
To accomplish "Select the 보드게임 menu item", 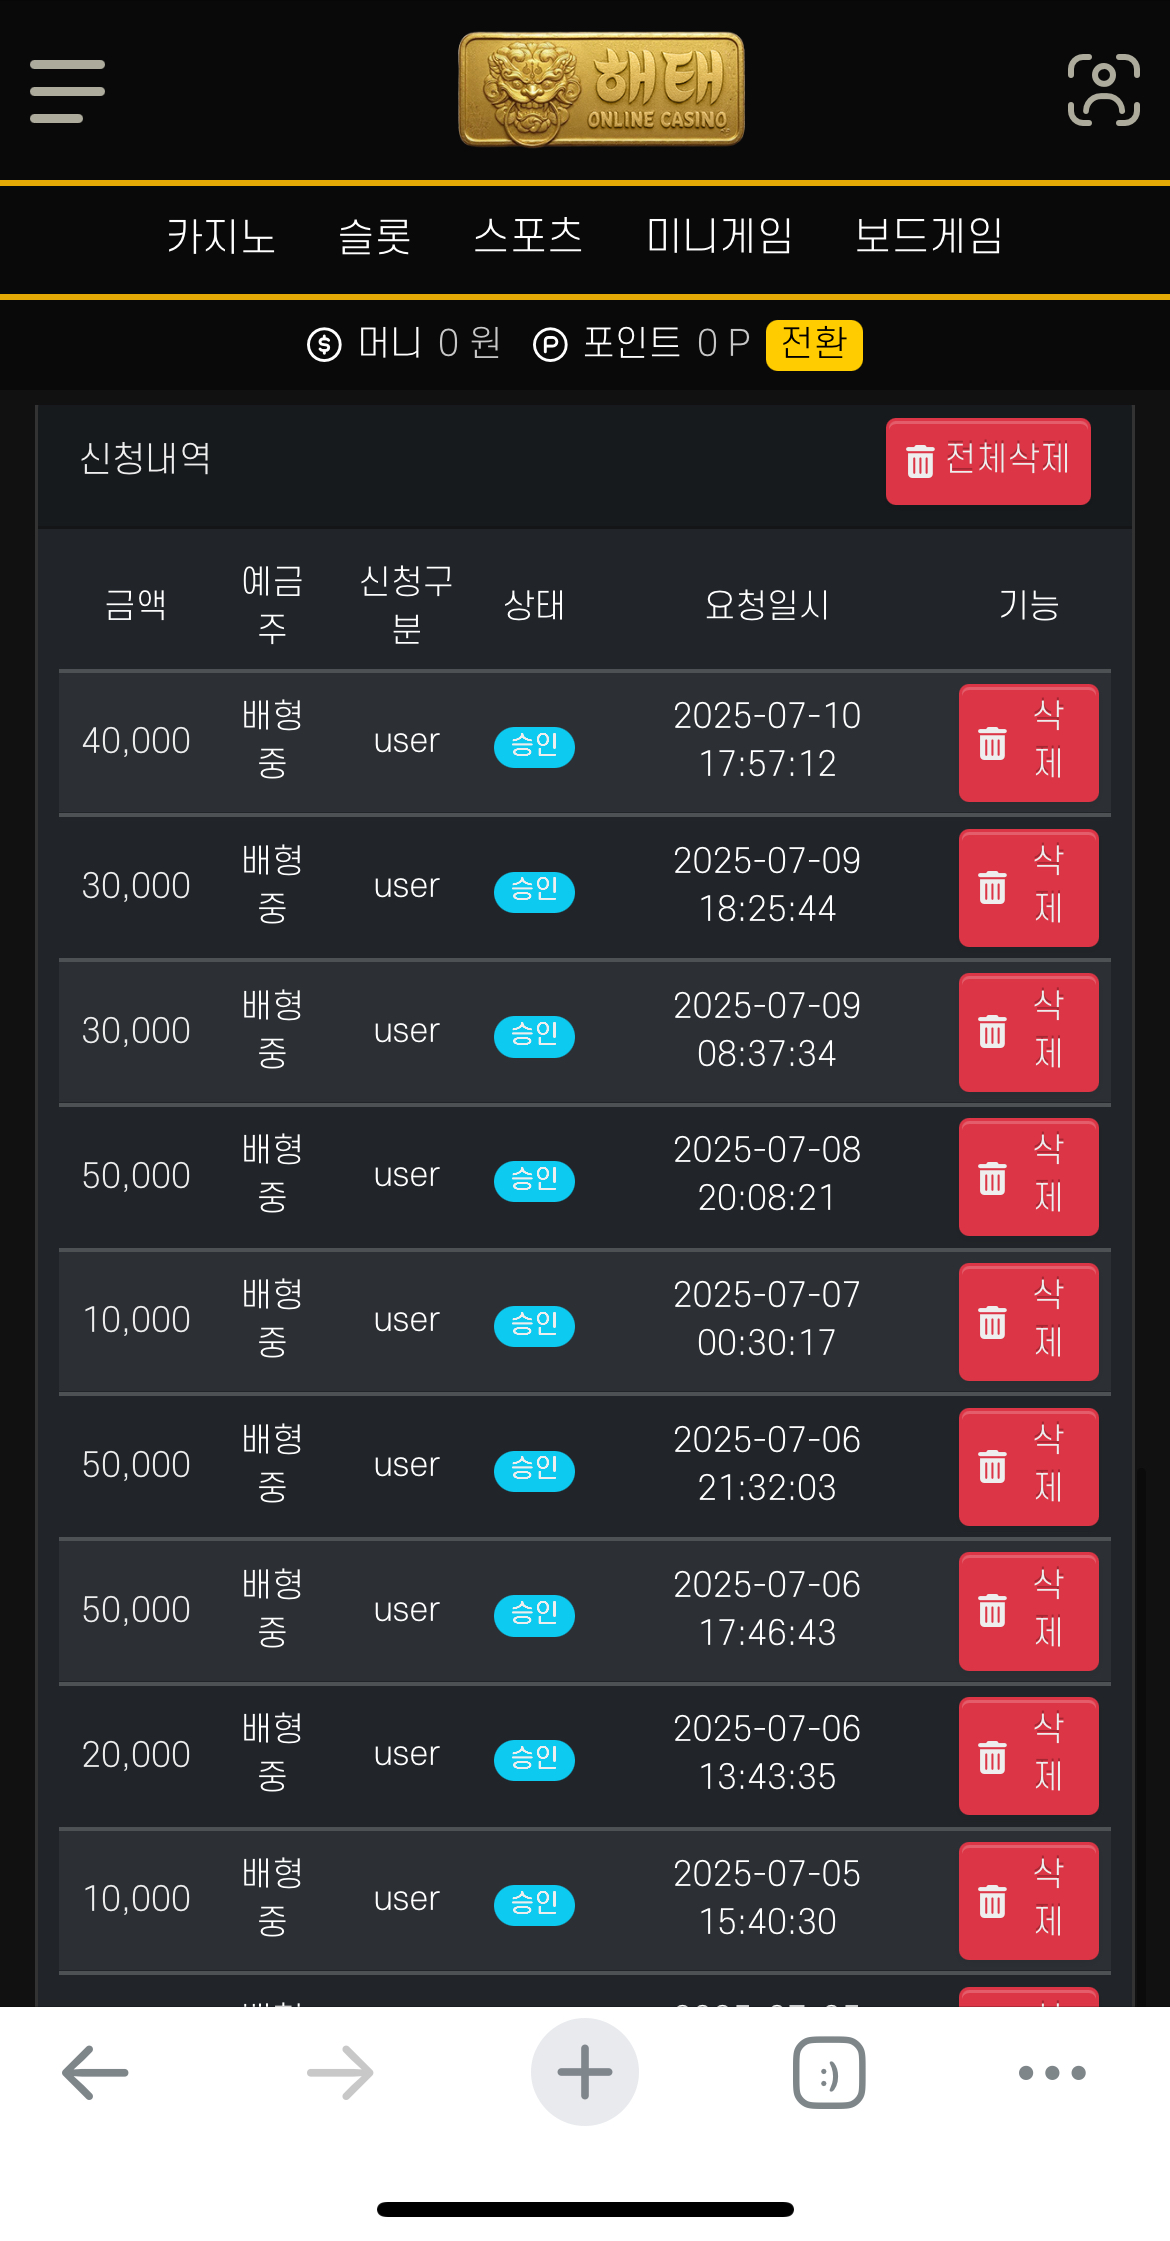I will pyautogui.click(x=929, y=237).
